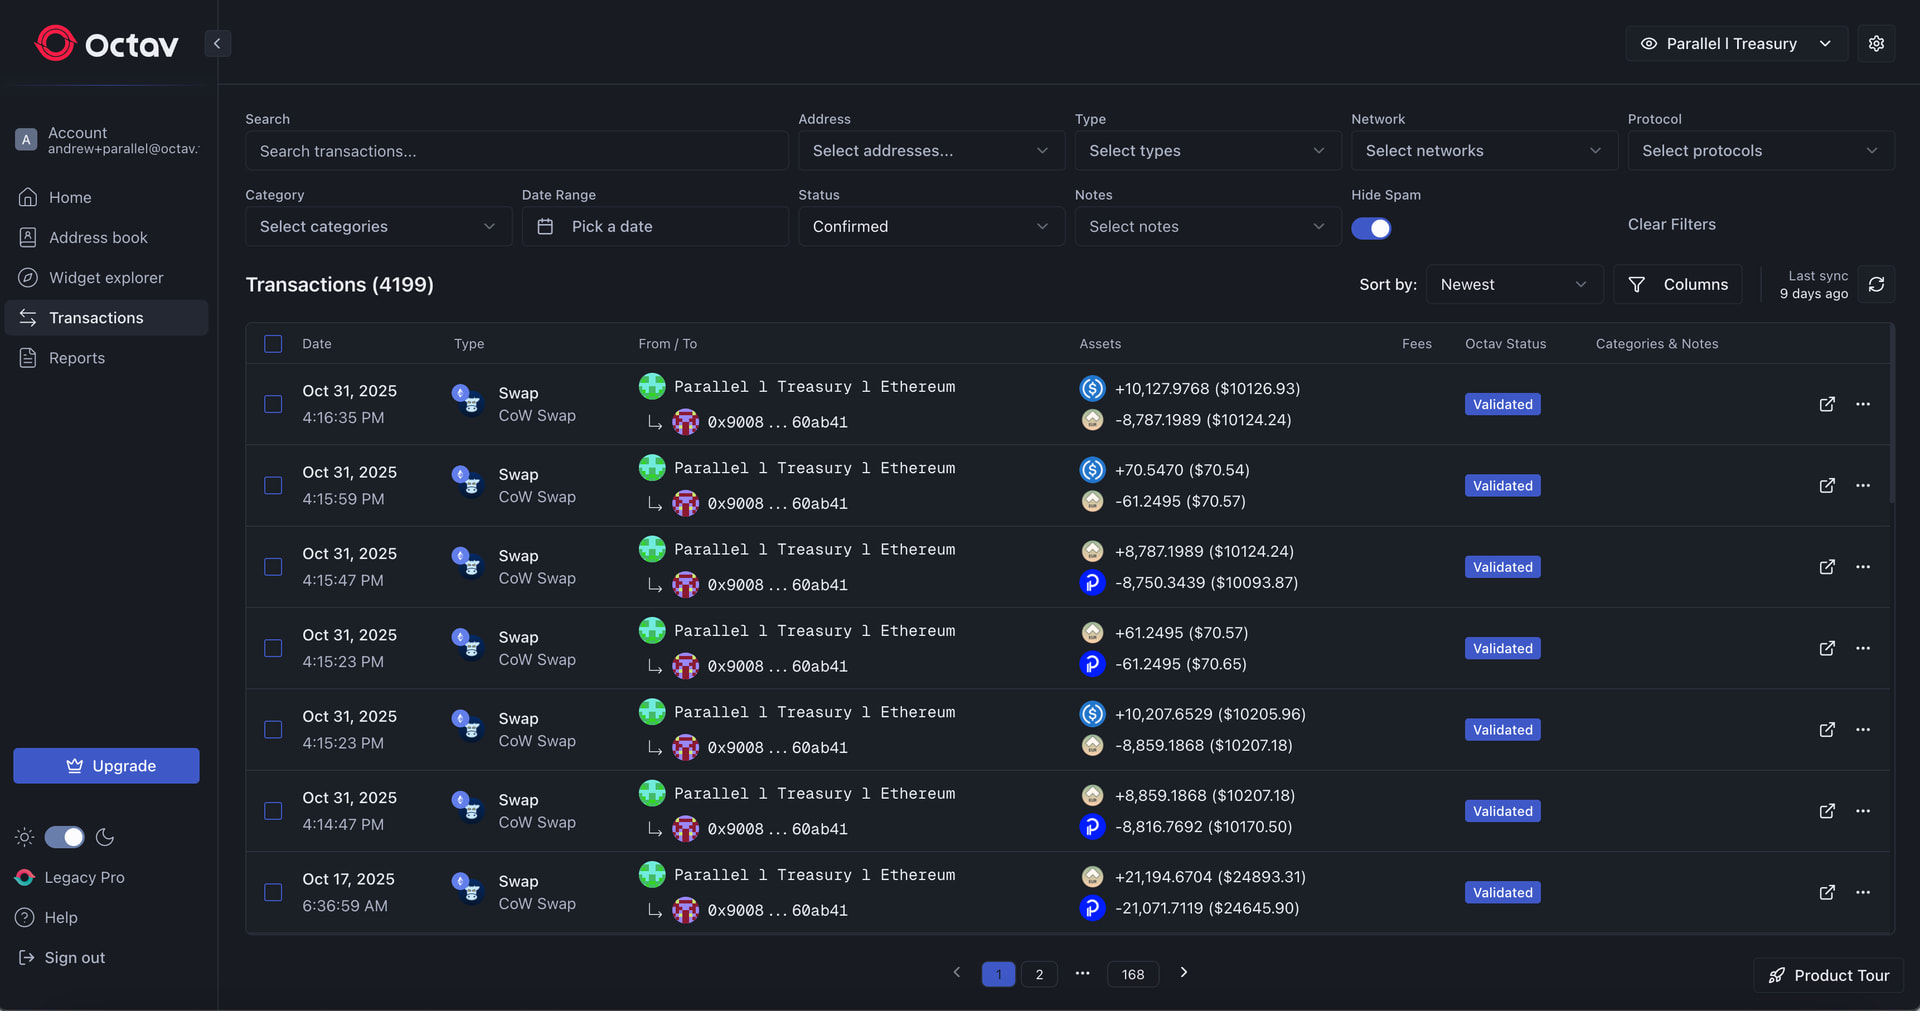Click the table's vertical scrollbar
The height and width of the screenshot is (1011, 1920).
pyautogui.click(x=1891, y=413)
